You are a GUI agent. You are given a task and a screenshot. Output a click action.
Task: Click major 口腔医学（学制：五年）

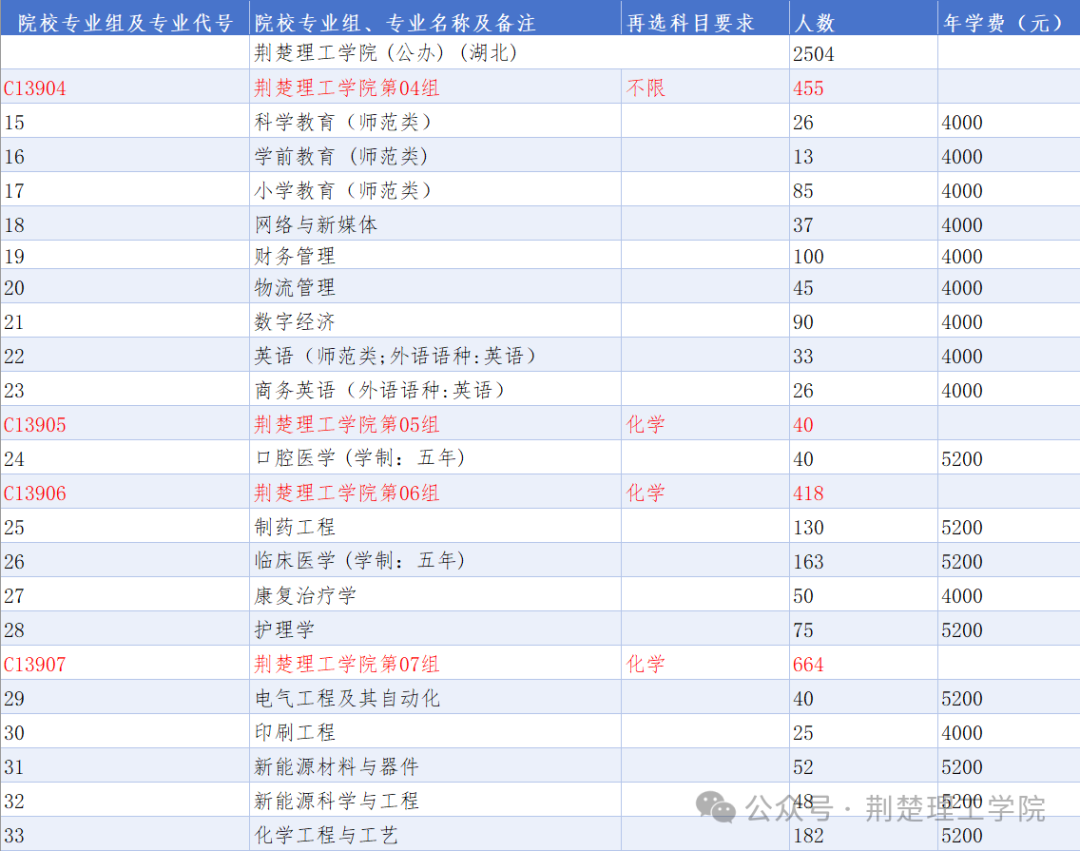(360, 458)
